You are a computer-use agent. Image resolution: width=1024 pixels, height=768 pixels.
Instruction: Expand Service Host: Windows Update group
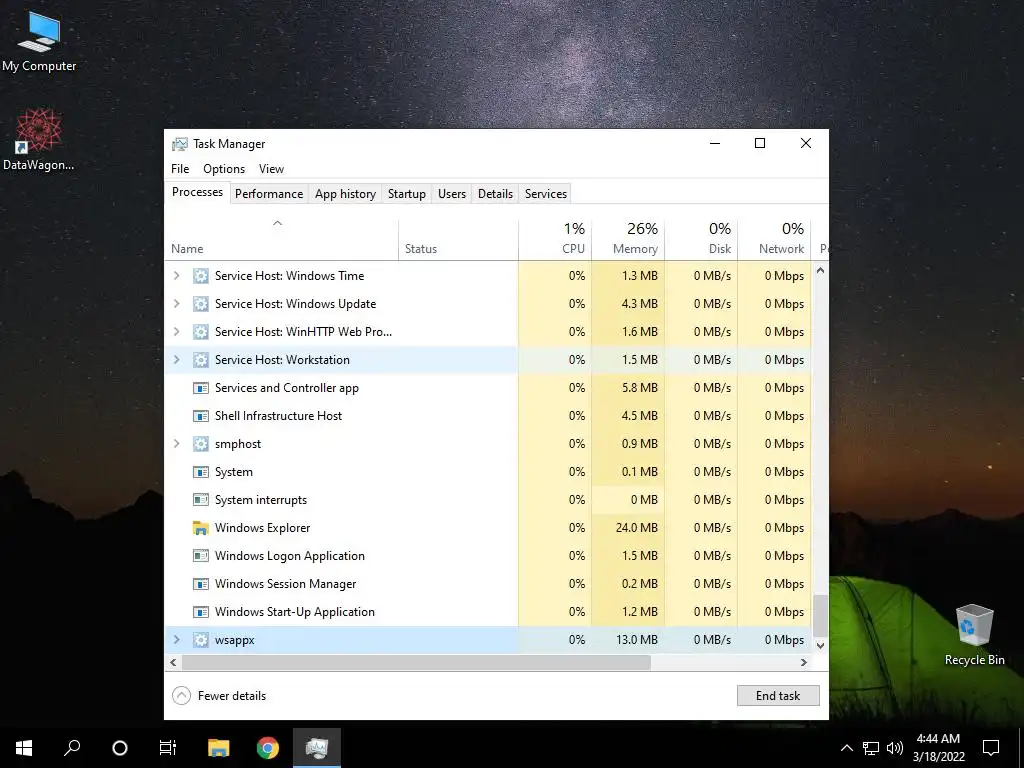(176, 304)
